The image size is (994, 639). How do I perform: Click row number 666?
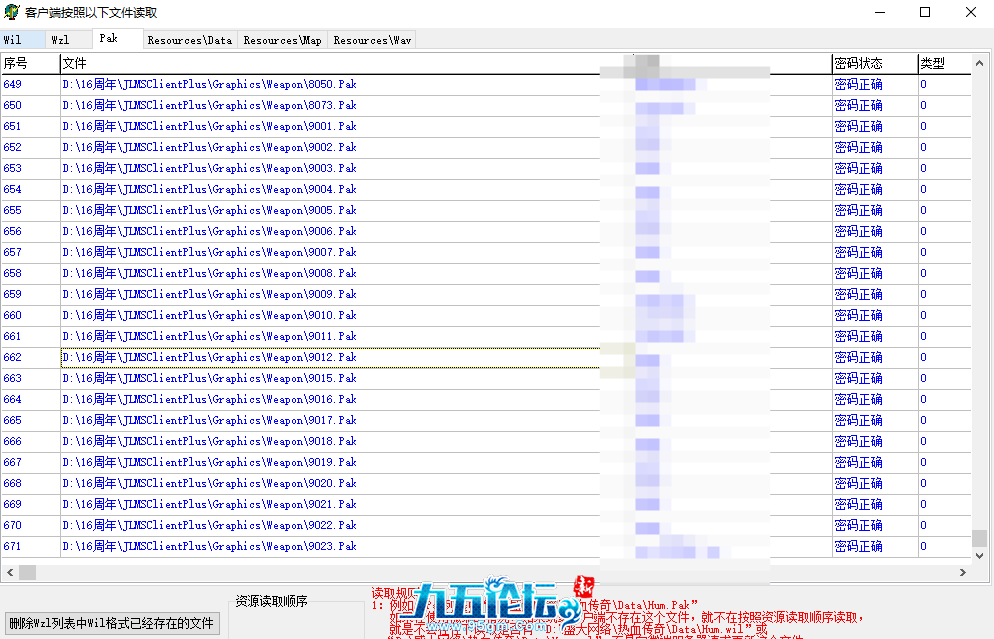pos(13,441)
